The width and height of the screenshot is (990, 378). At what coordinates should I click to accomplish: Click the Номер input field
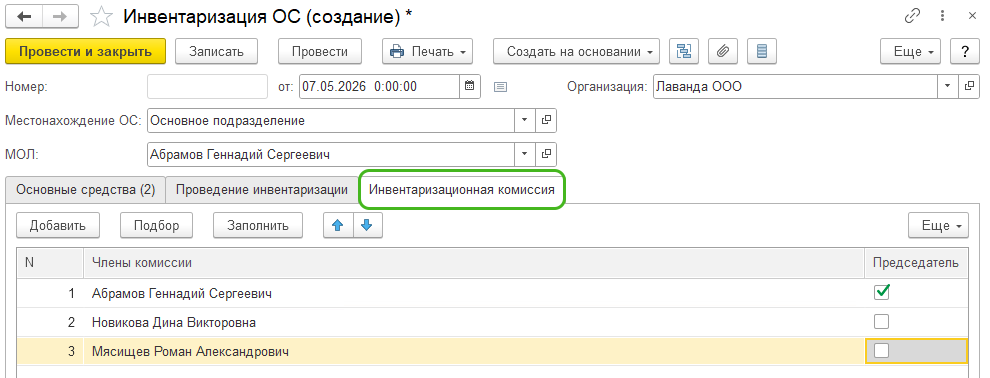point(208,86)
